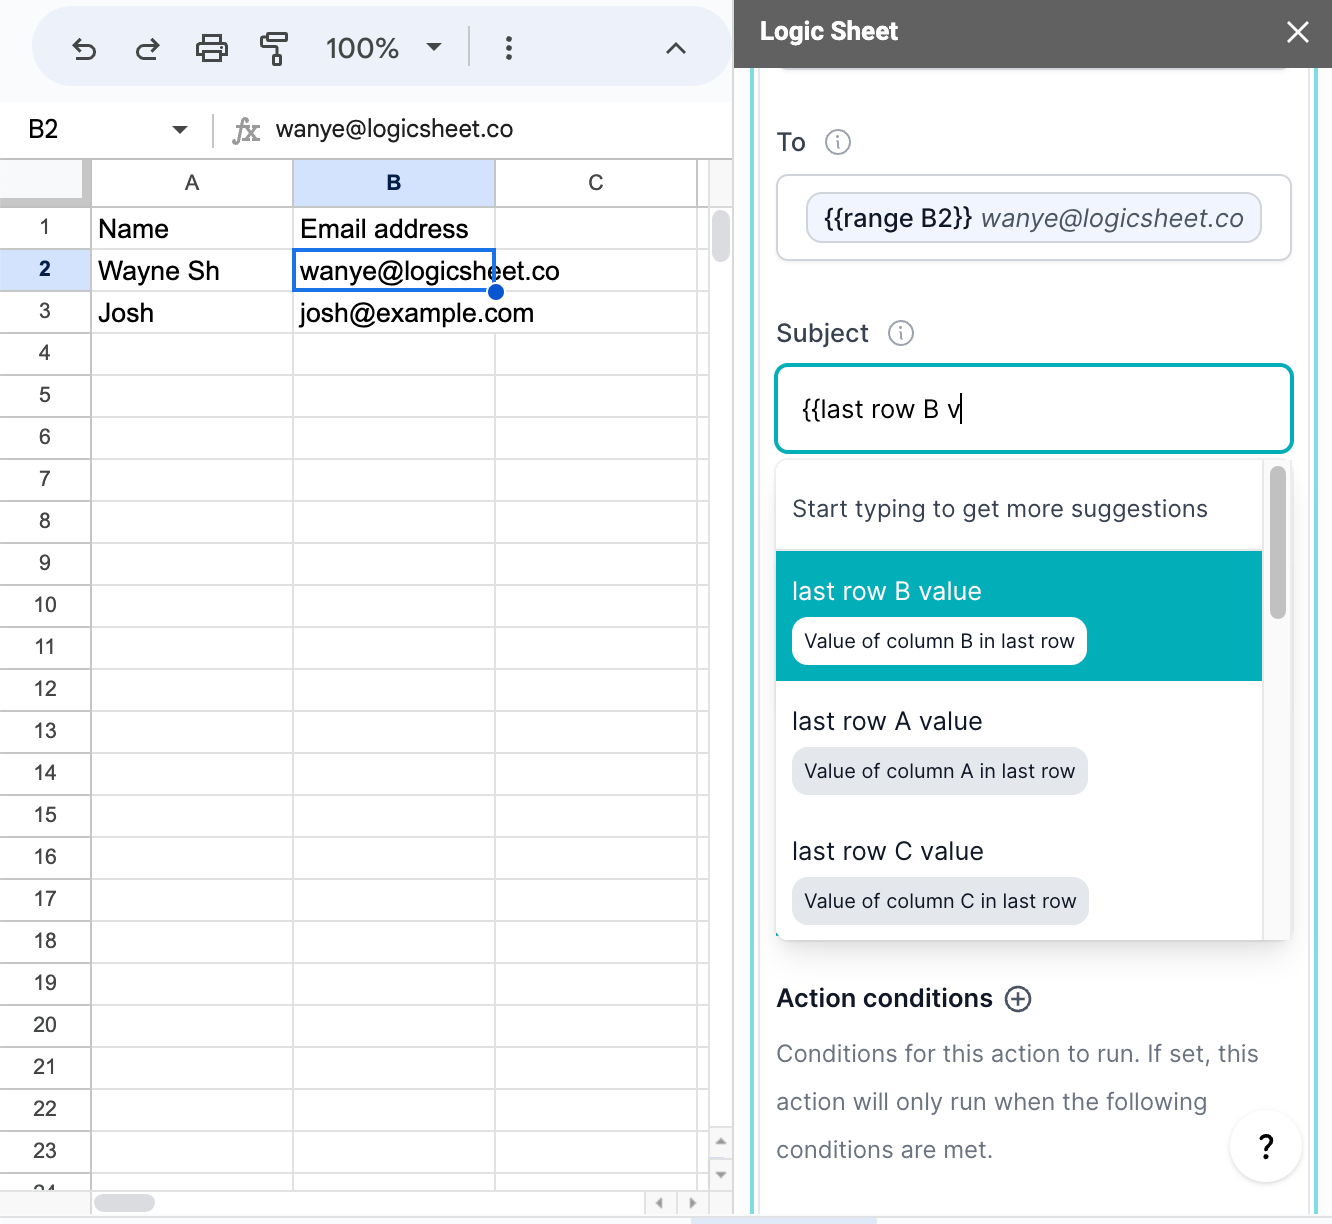Open the Name box dropdown
This screenshot has width=1332, height=1224.
coord(179,129)
